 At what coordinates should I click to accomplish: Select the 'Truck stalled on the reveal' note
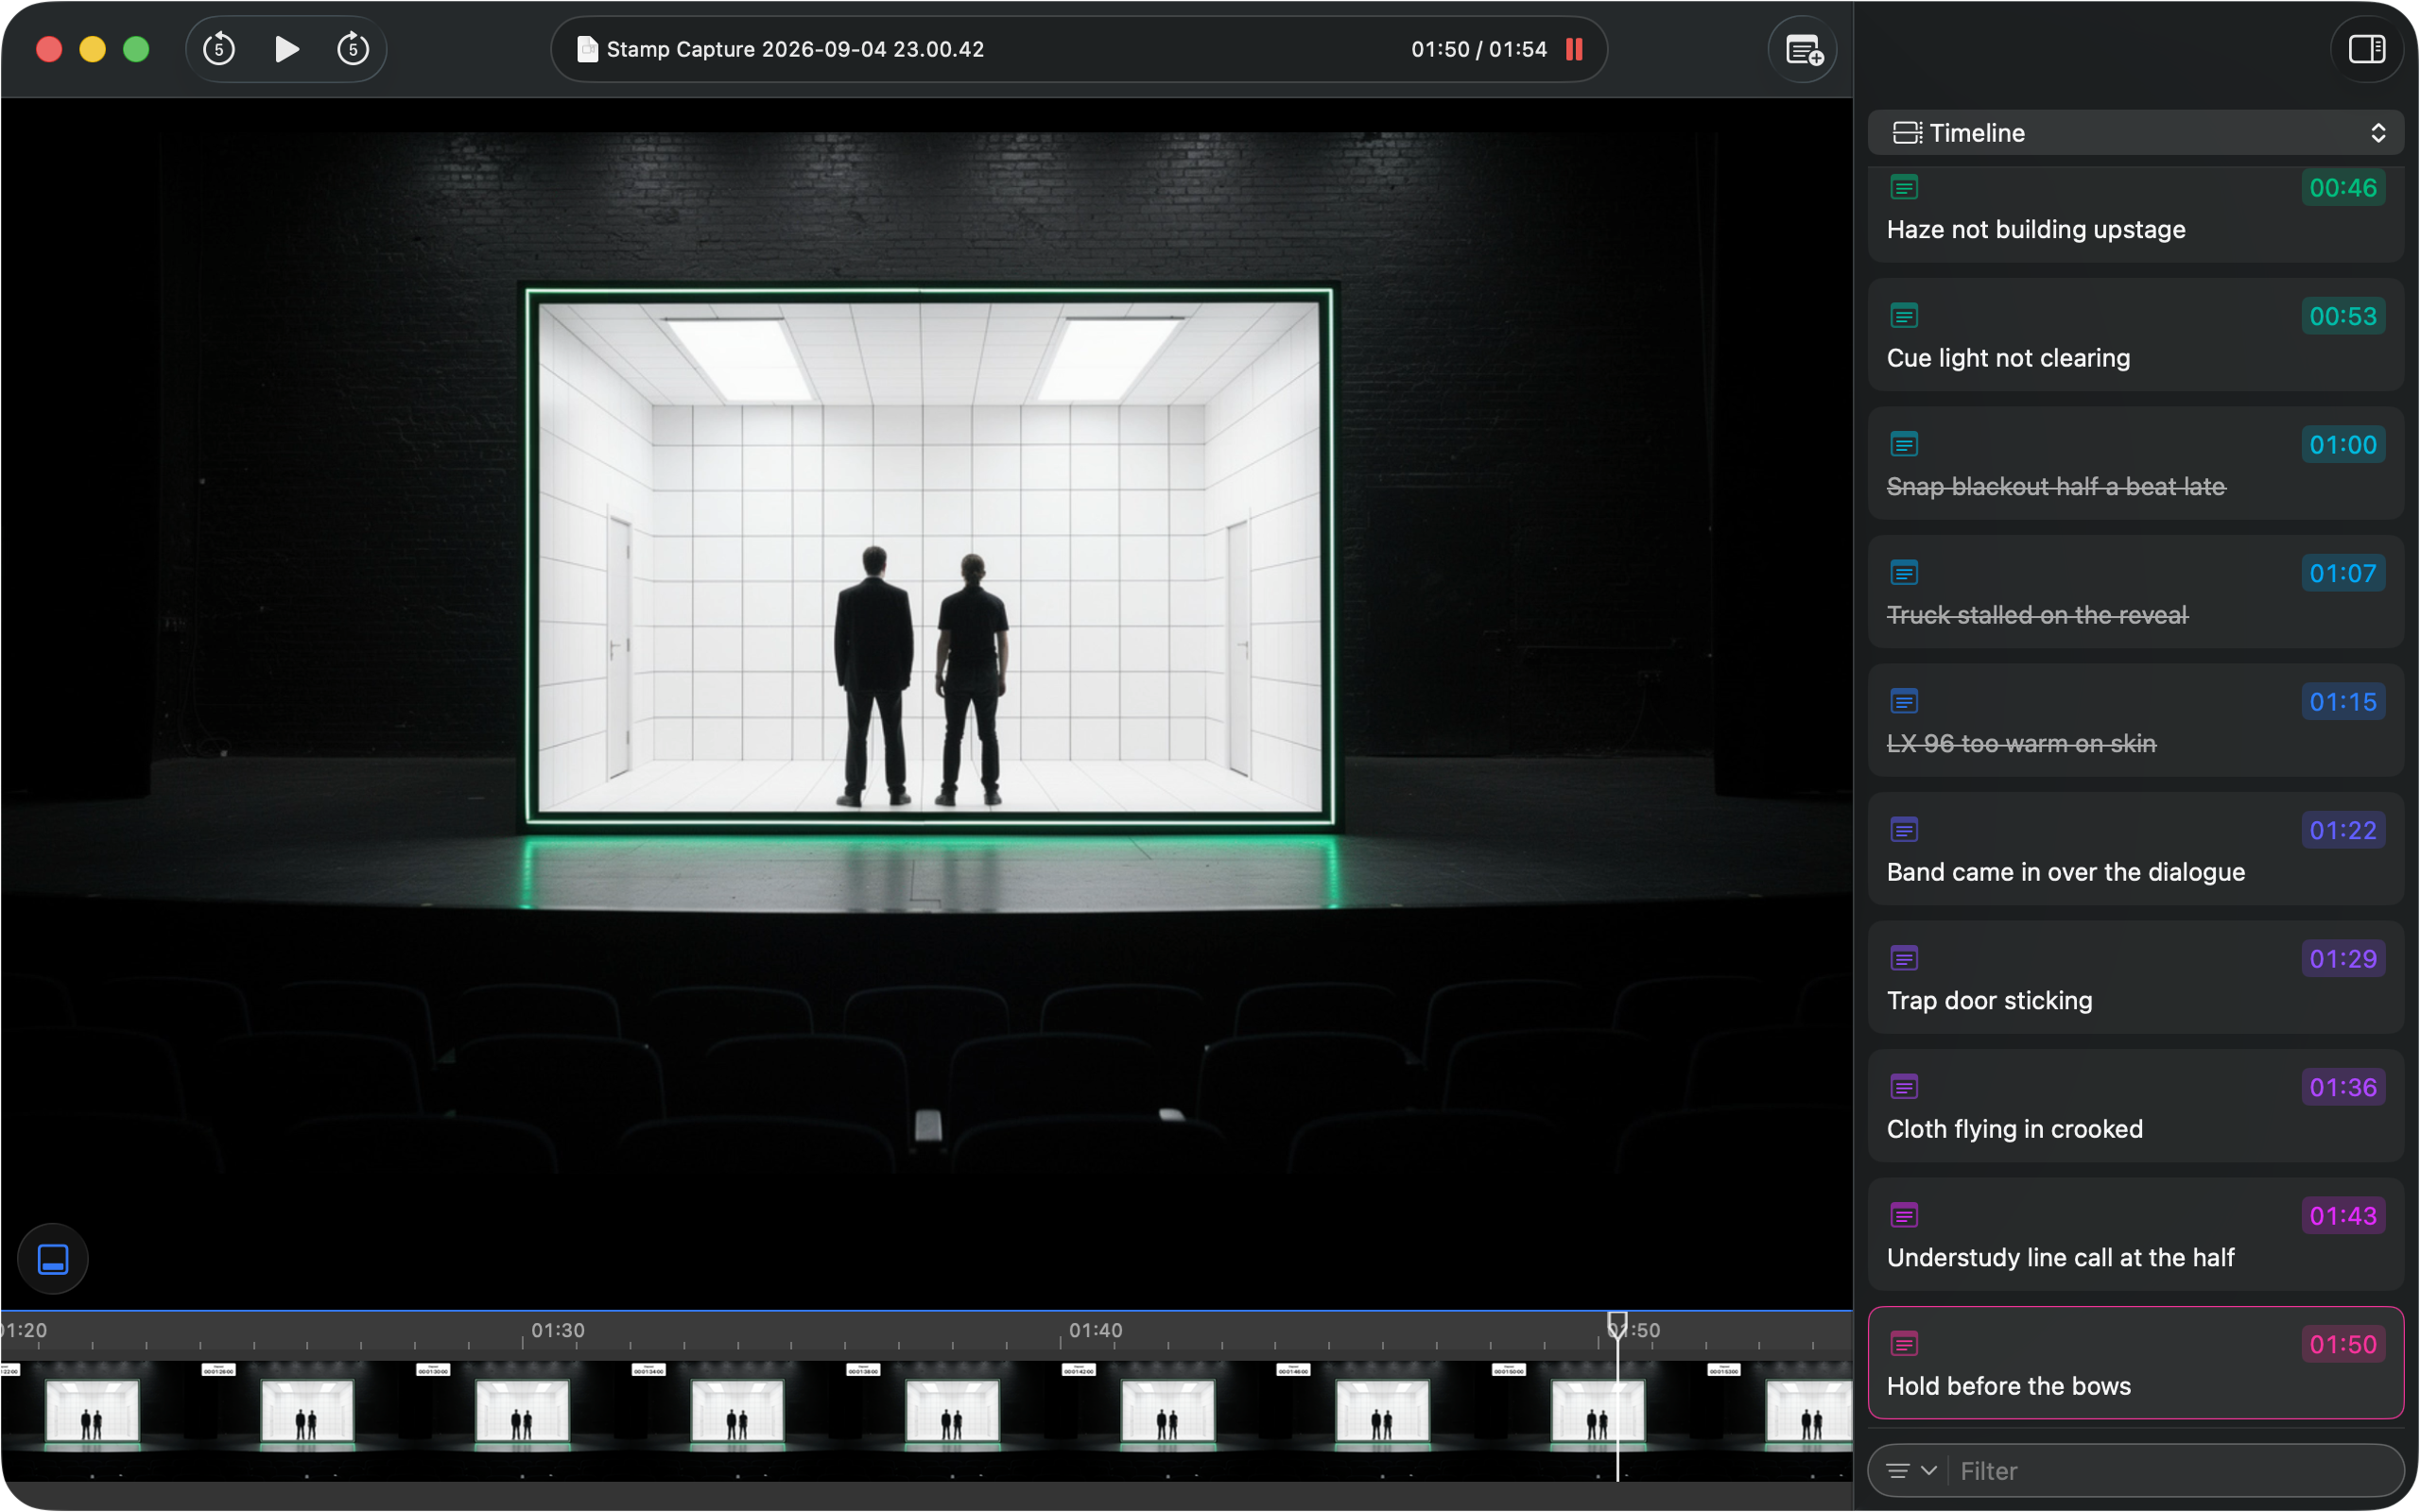2135,591
